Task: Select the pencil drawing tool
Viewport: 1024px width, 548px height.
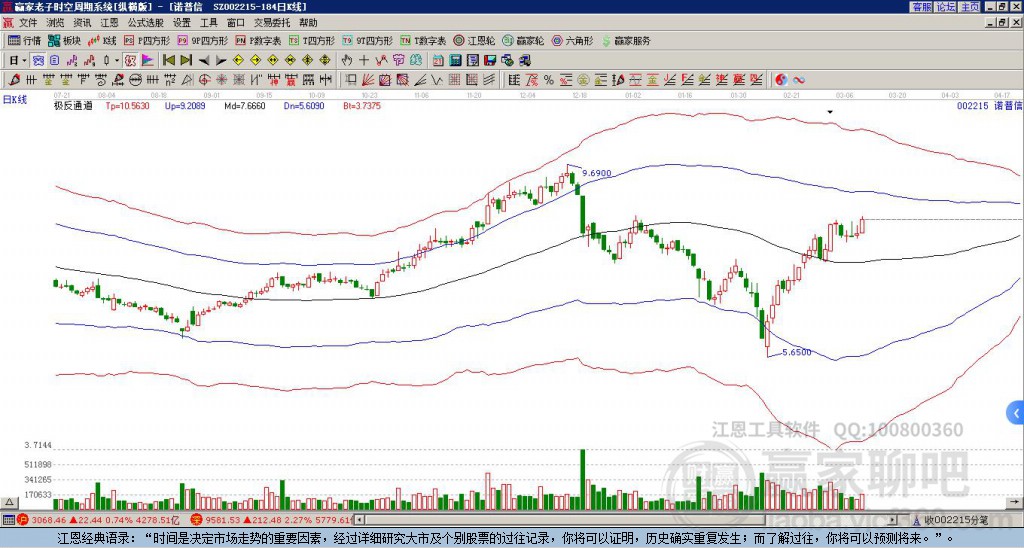Action: tap(14, 80)
